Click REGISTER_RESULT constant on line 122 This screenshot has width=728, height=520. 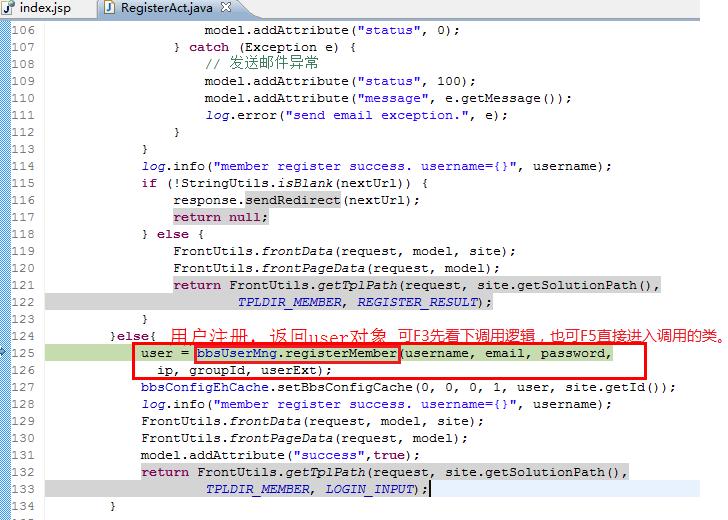click(417, 302)
